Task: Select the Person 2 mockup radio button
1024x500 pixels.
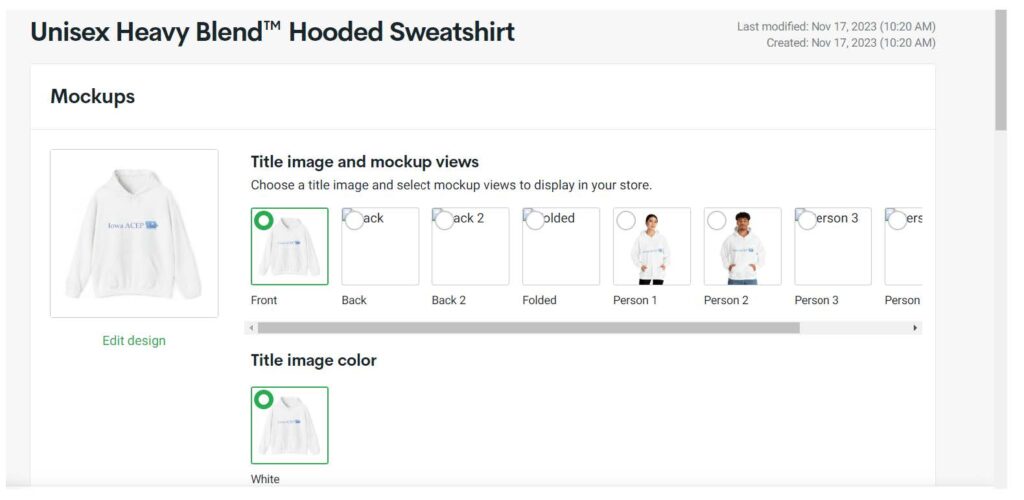Action: (x=717, y=220)
